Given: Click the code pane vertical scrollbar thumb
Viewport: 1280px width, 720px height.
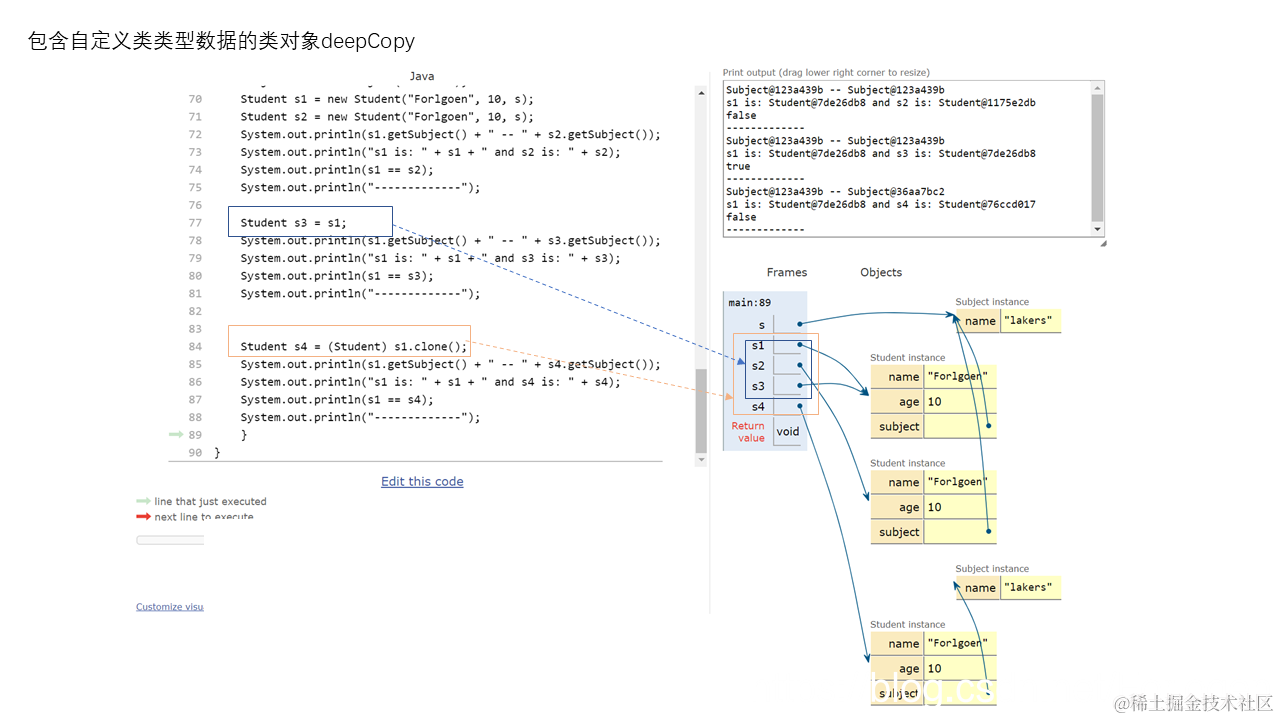Looking at the screenshot, I should (x=701, y=410).
